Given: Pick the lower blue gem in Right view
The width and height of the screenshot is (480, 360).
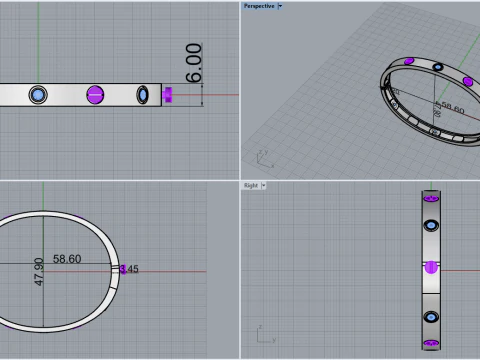Looking at the screenshot, I should 431,317.
